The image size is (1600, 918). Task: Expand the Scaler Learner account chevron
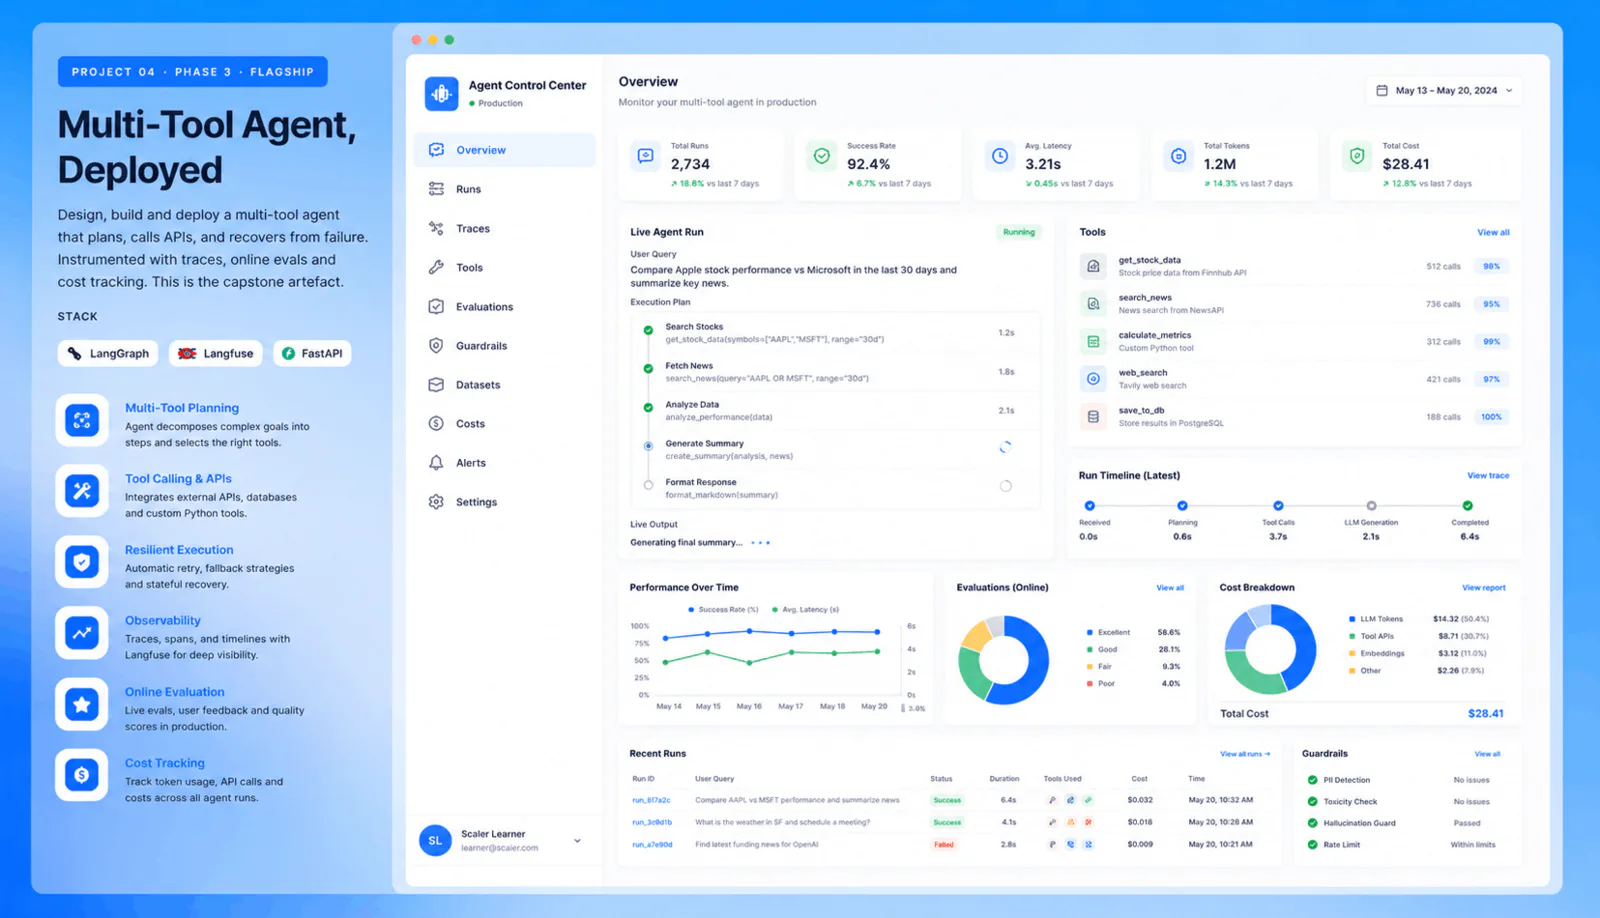tap(577, 841)
